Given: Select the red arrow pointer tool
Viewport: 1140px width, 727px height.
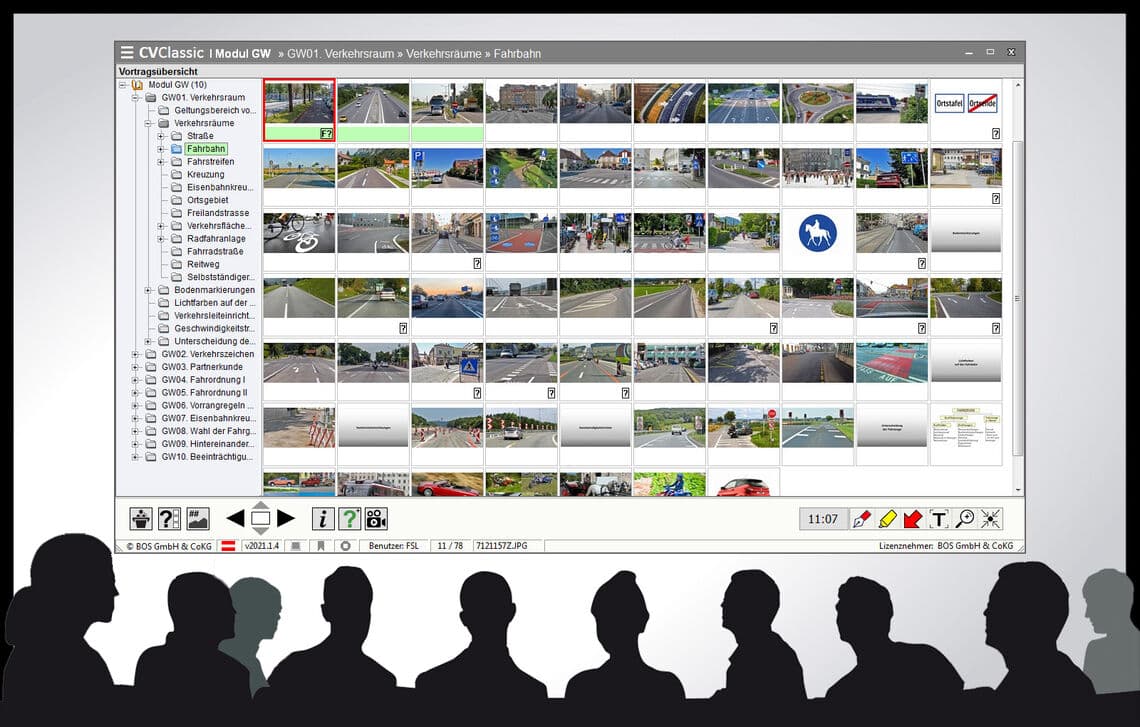Looking at the screenshot, I should pyautogui.click(x=913, y=519).
